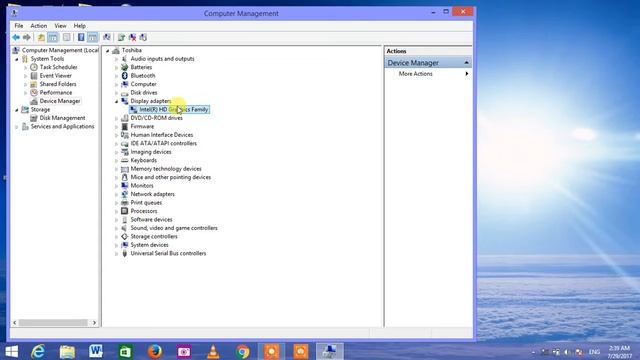The height and width of the screenshot is (360, 640).
Task: Select Storage controllers category
Action: tap(154, 236)
